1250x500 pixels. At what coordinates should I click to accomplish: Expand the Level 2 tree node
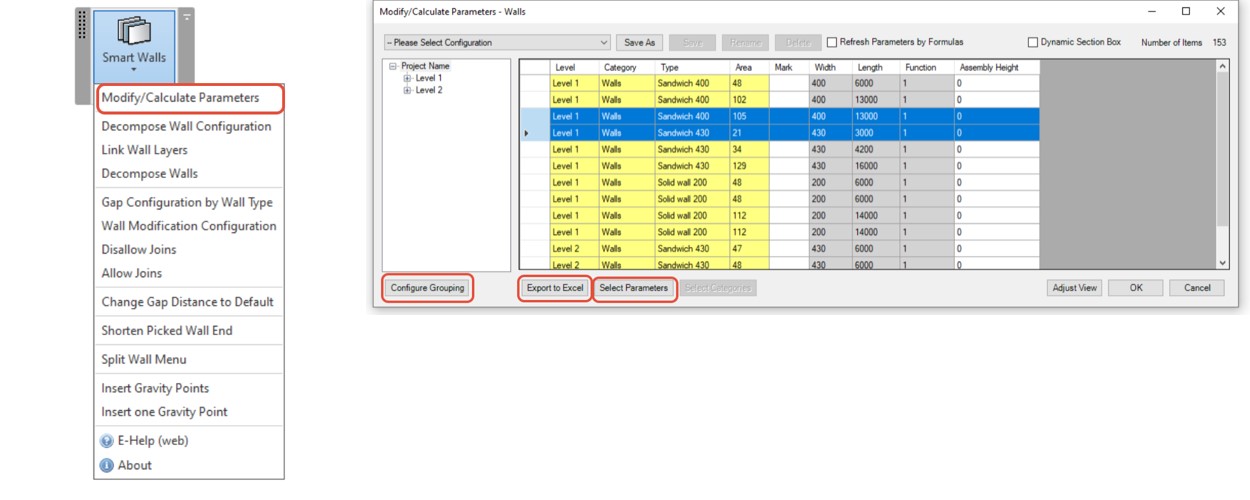click(407, 90)
